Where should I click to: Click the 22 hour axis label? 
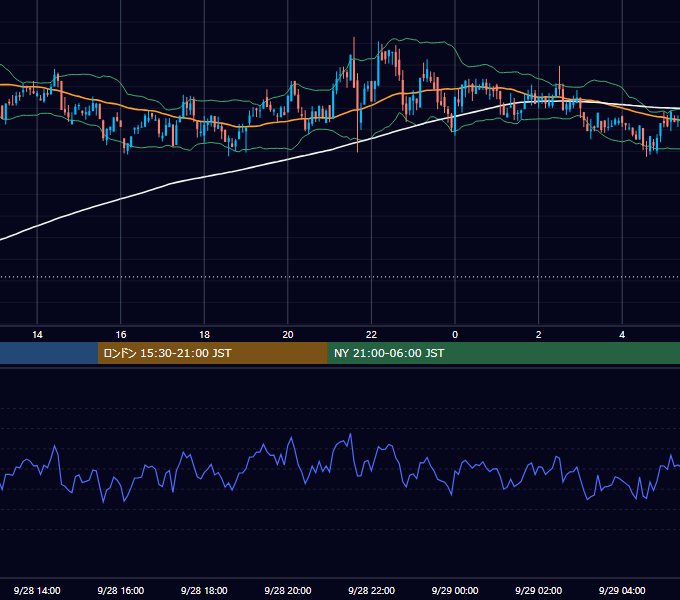[x=371, y=335]
